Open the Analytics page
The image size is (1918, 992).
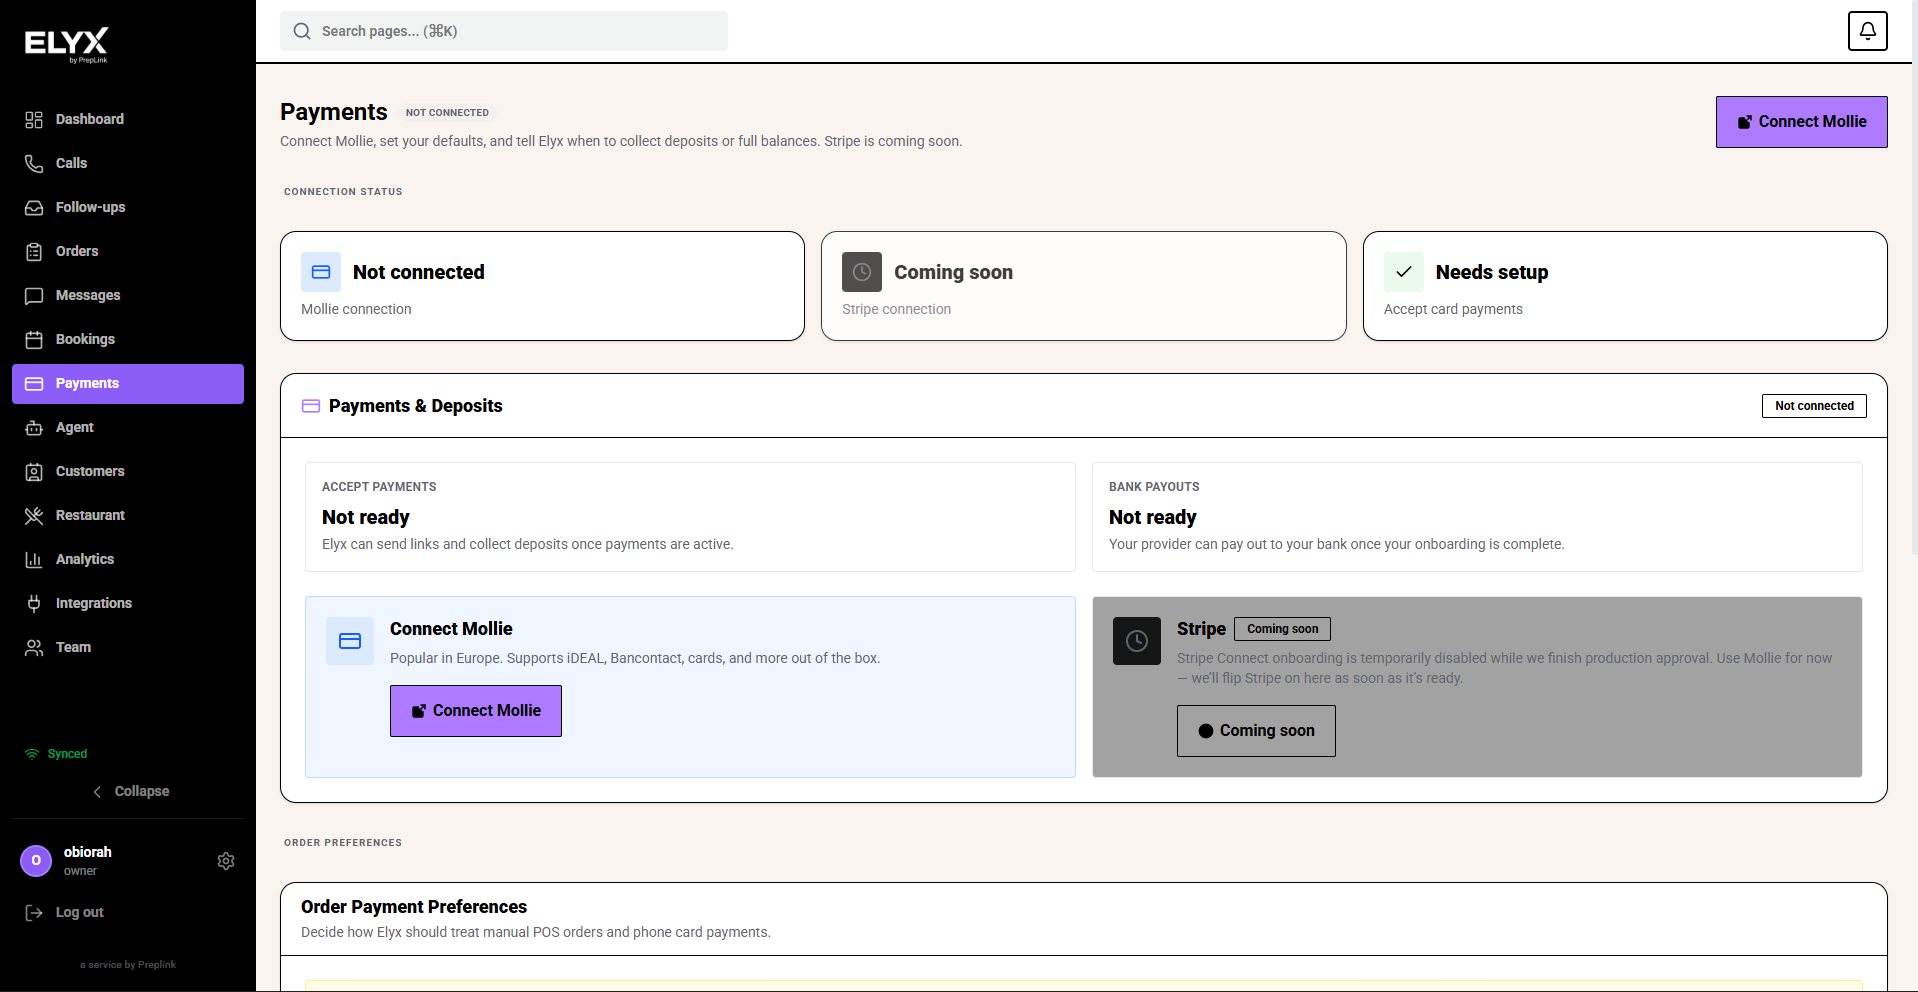point(128,560)
